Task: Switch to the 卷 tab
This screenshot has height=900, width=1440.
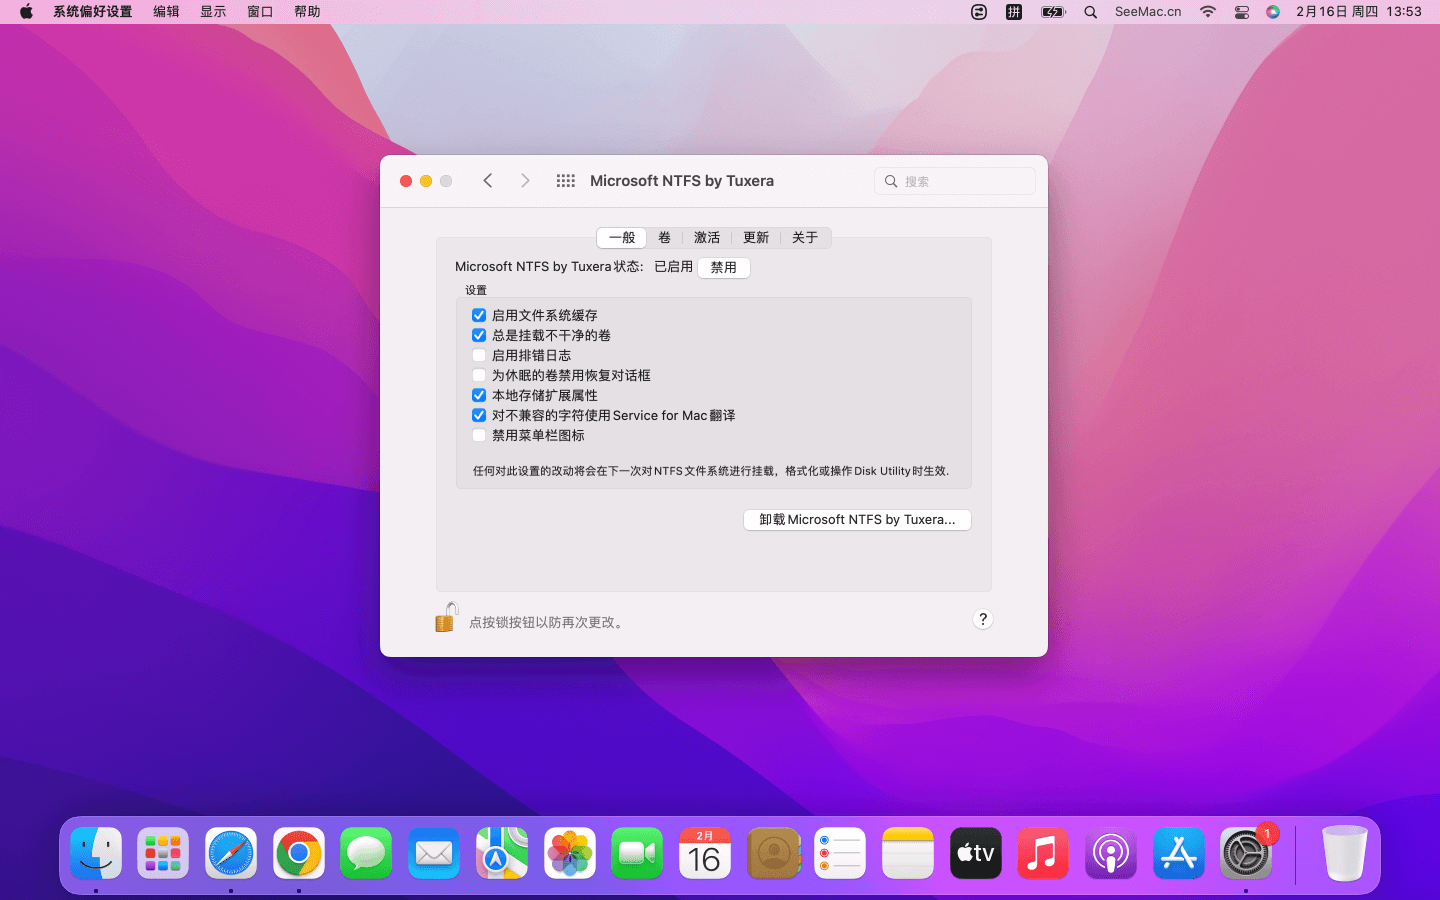Action: pyautogui.click(x=664, y=238)
